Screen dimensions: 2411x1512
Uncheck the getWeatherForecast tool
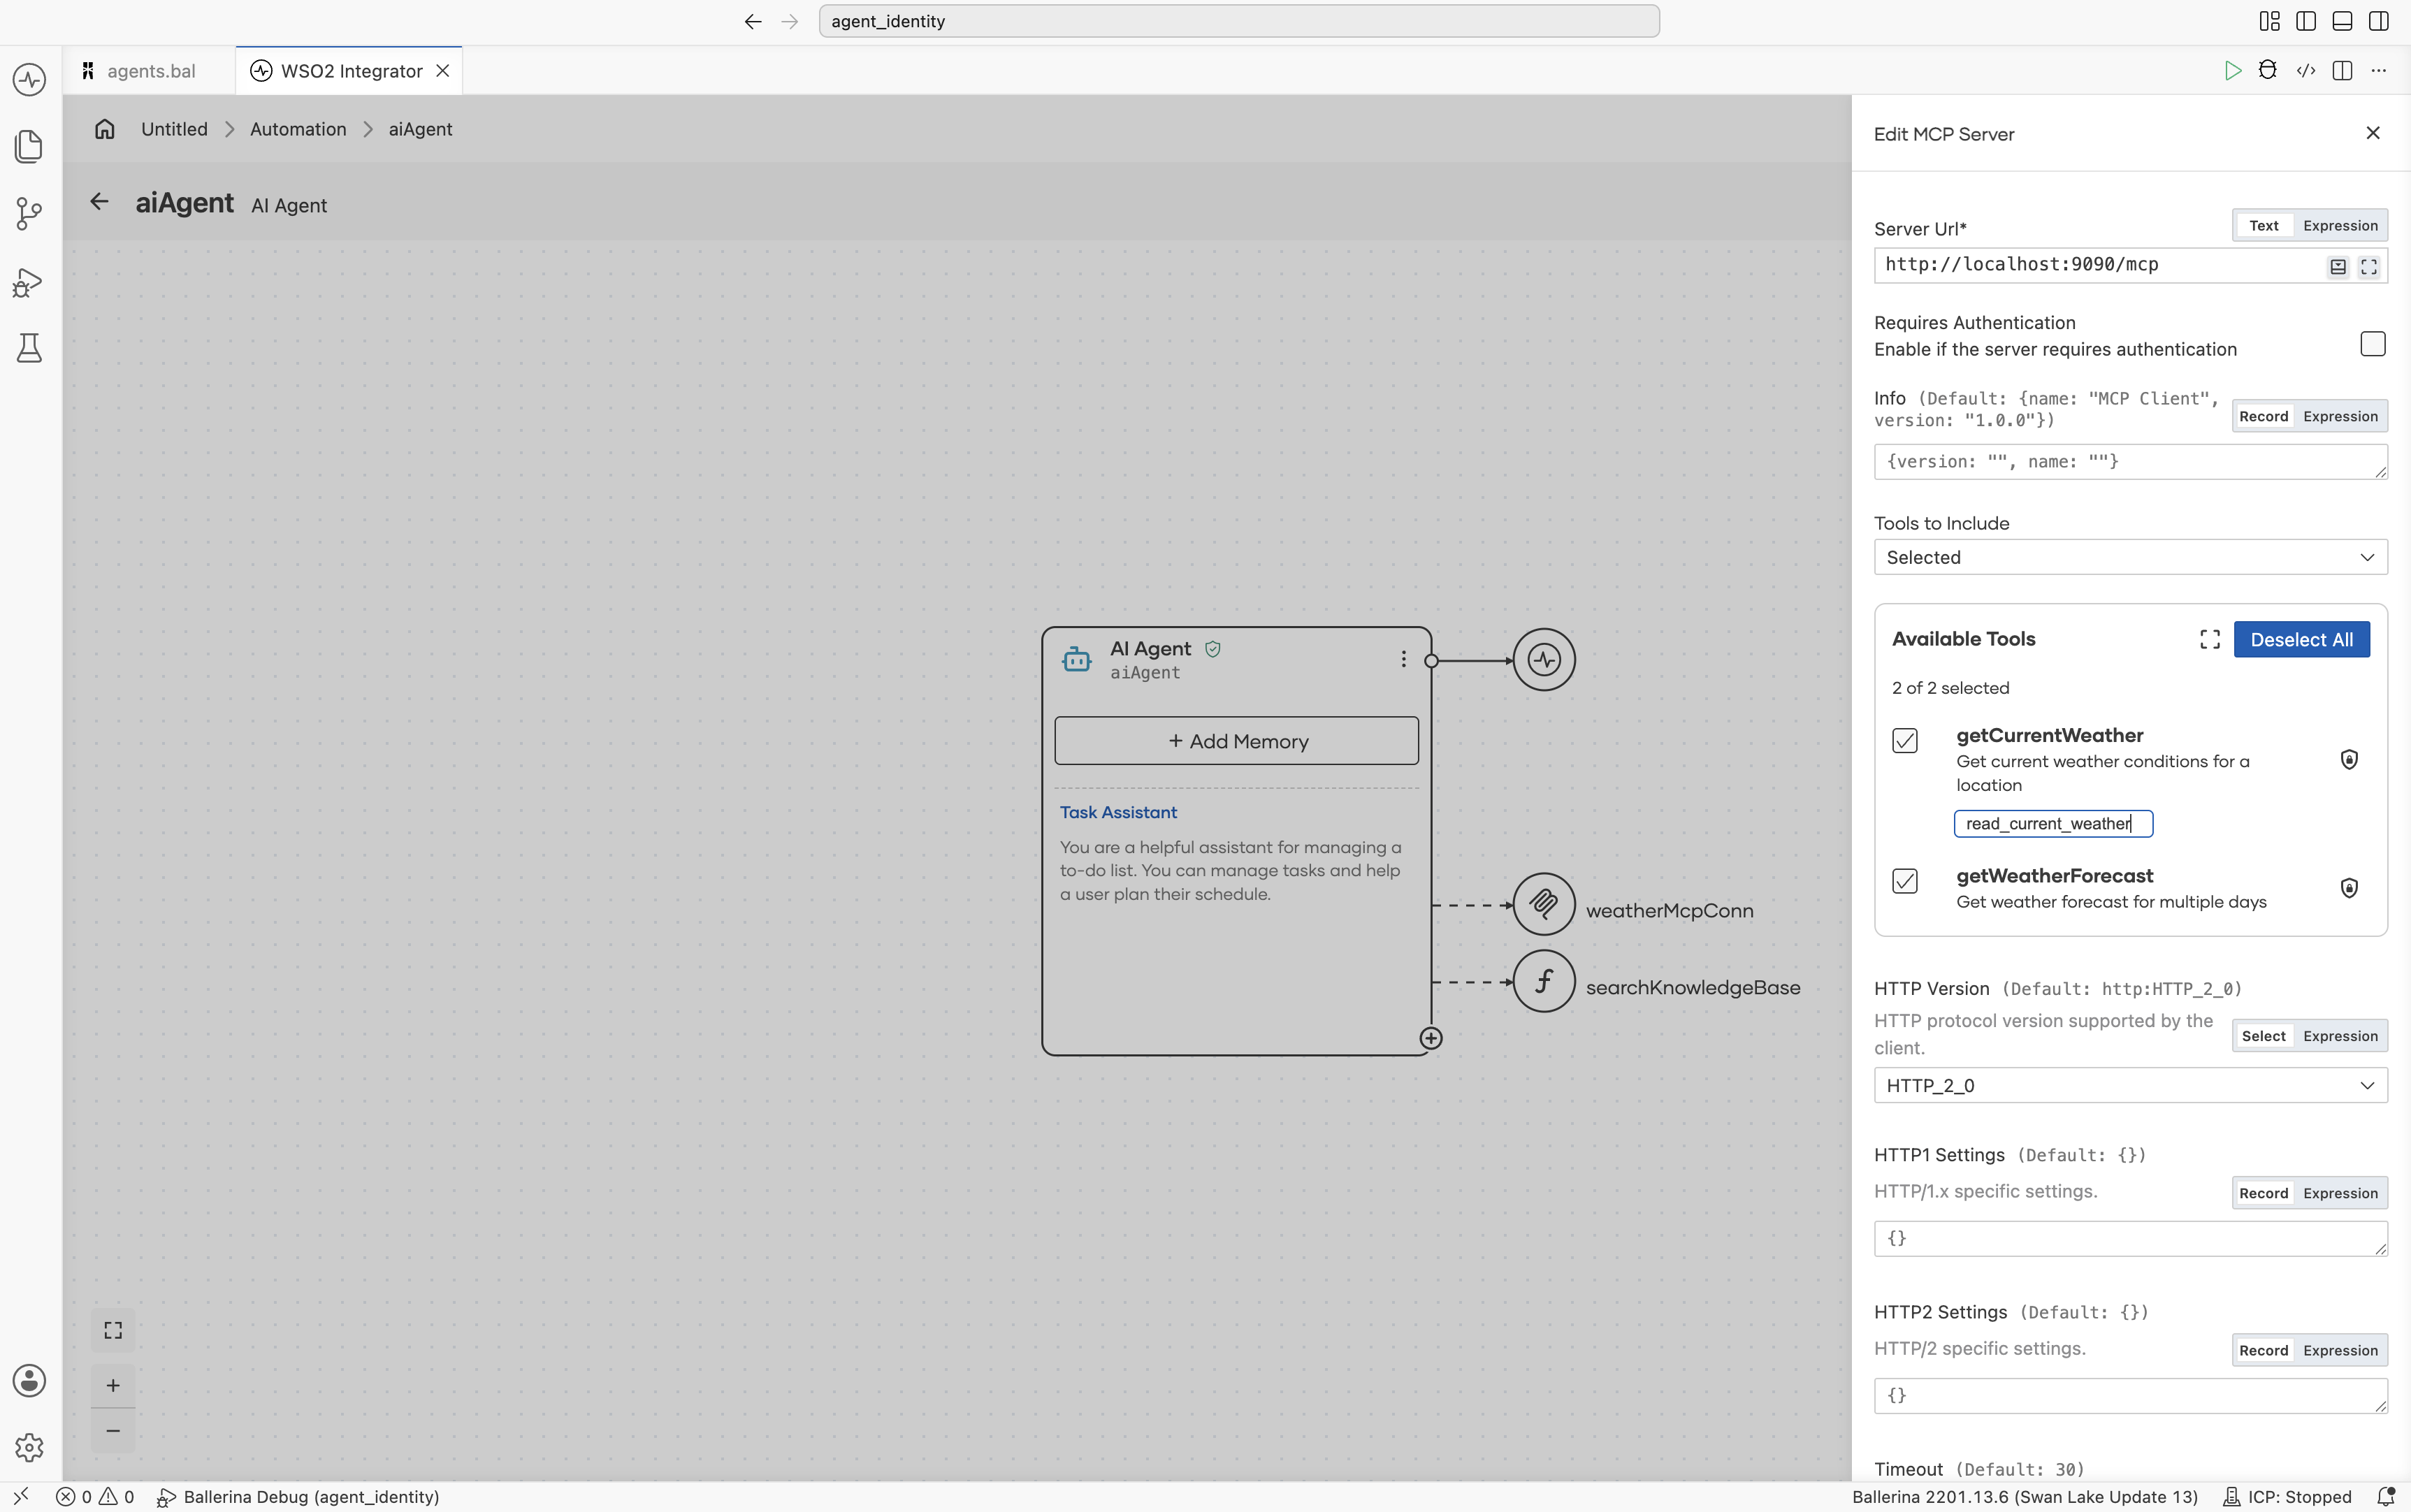[x=1905, y=881]
